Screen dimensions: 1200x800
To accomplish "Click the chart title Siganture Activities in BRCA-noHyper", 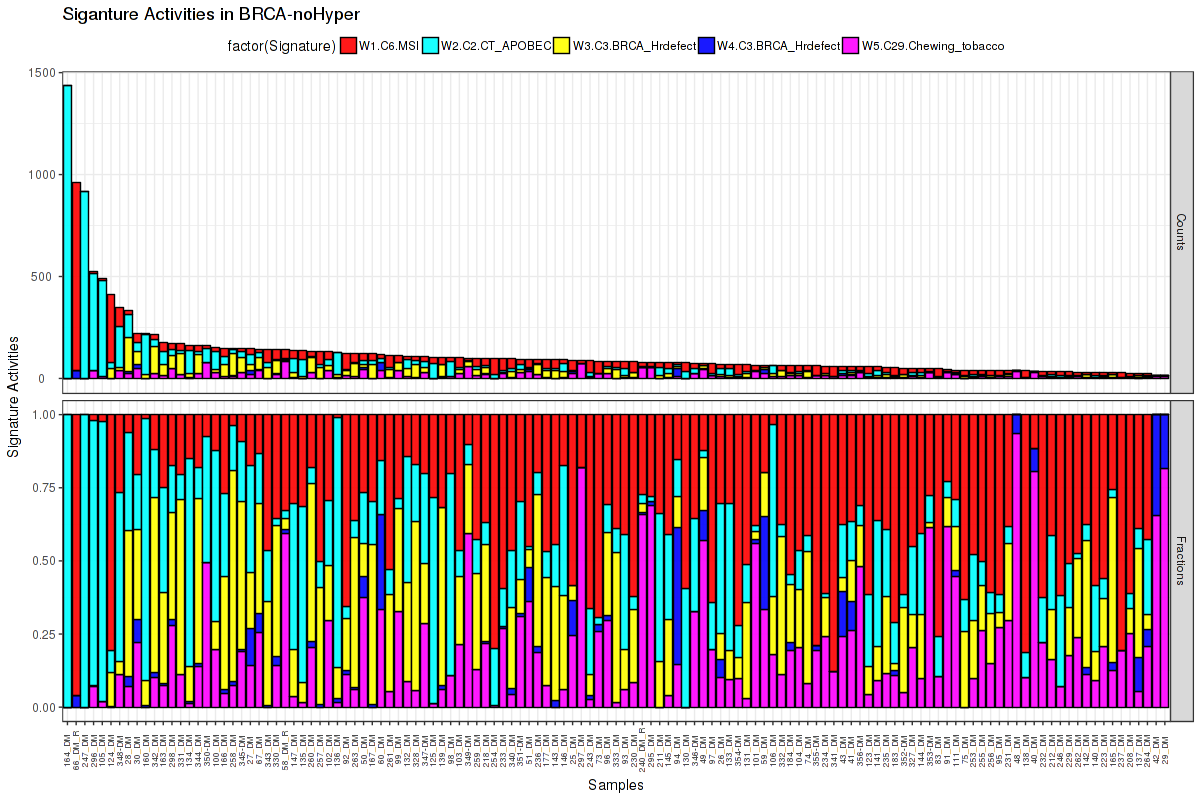I will 211,14.
